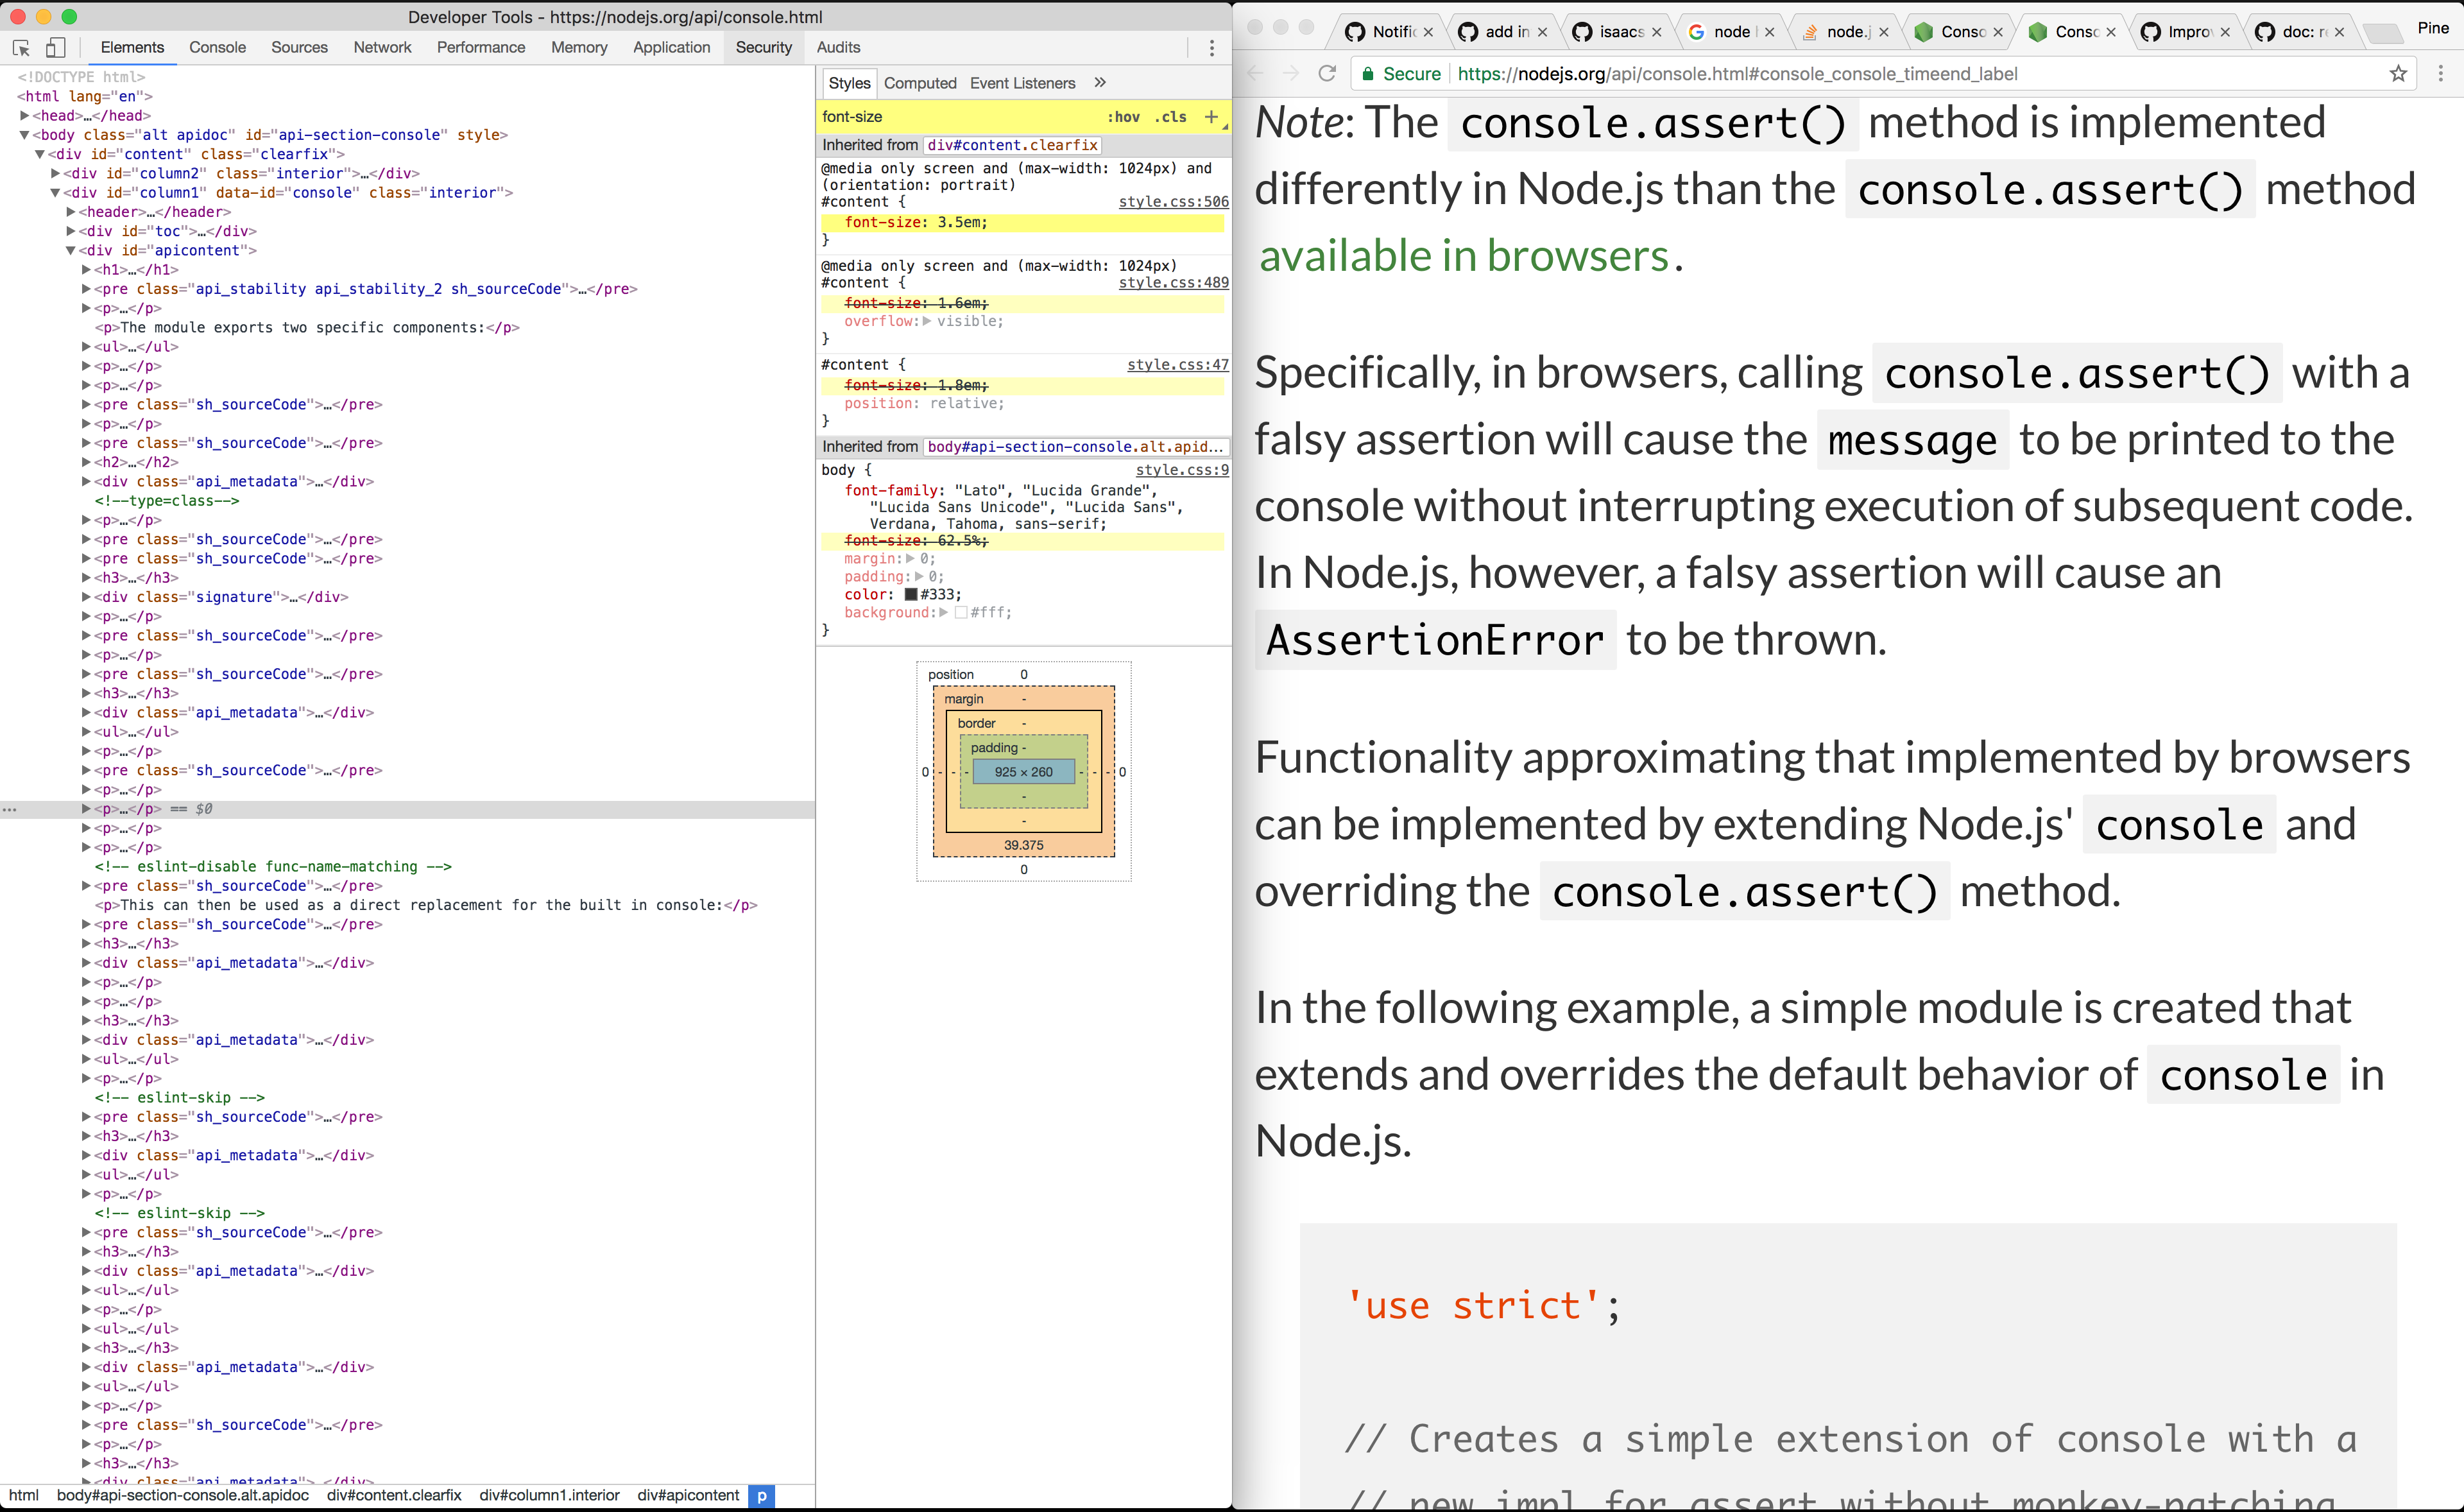Reload the page in Chrome
This screenshot has height=1512, width=2464.
coord(1327,73)
